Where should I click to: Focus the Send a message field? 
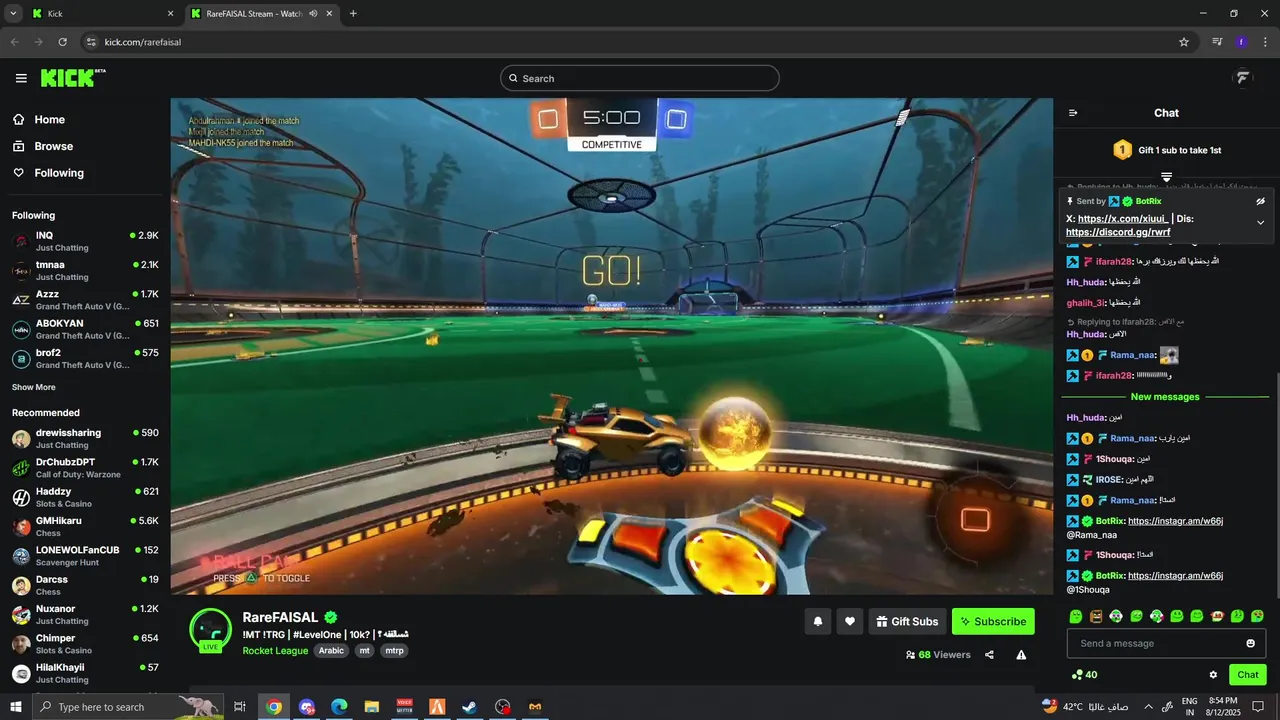(1166, 643)
